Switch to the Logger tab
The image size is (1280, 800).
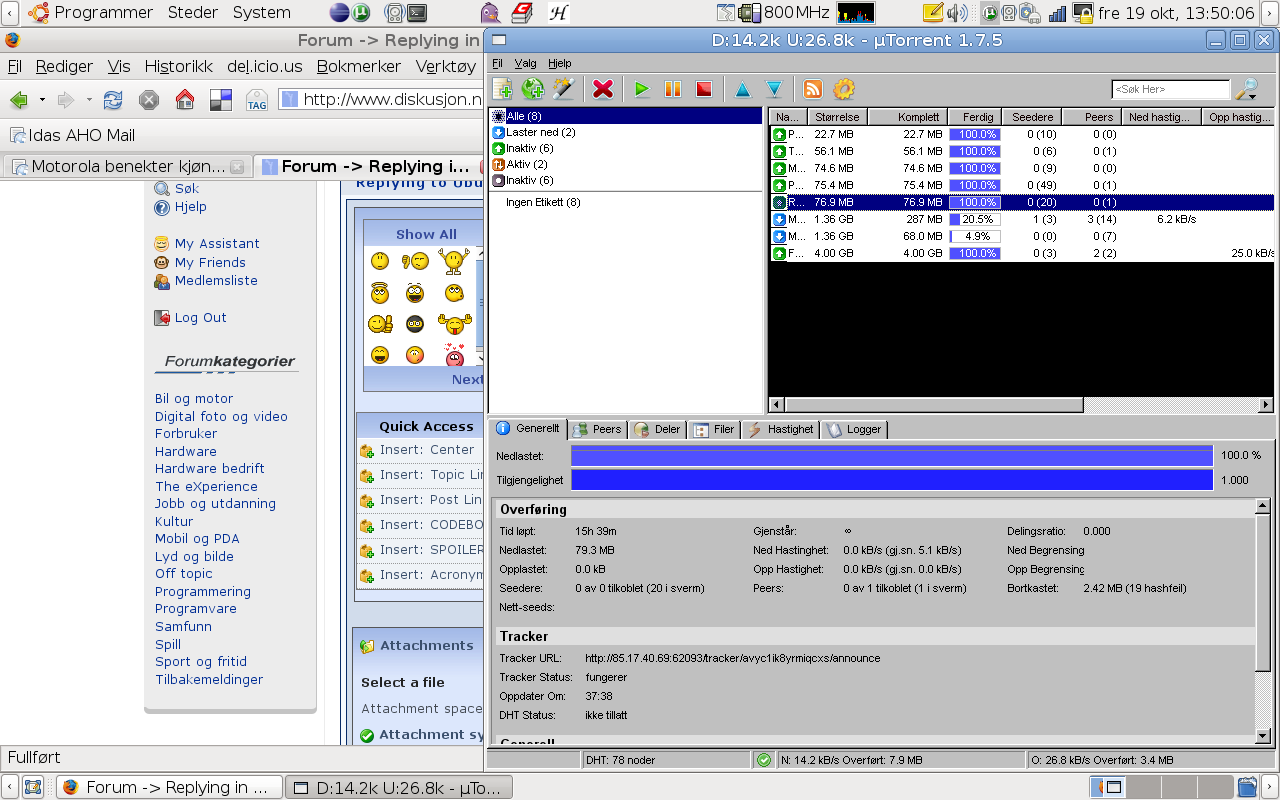[x=854, y=429]
